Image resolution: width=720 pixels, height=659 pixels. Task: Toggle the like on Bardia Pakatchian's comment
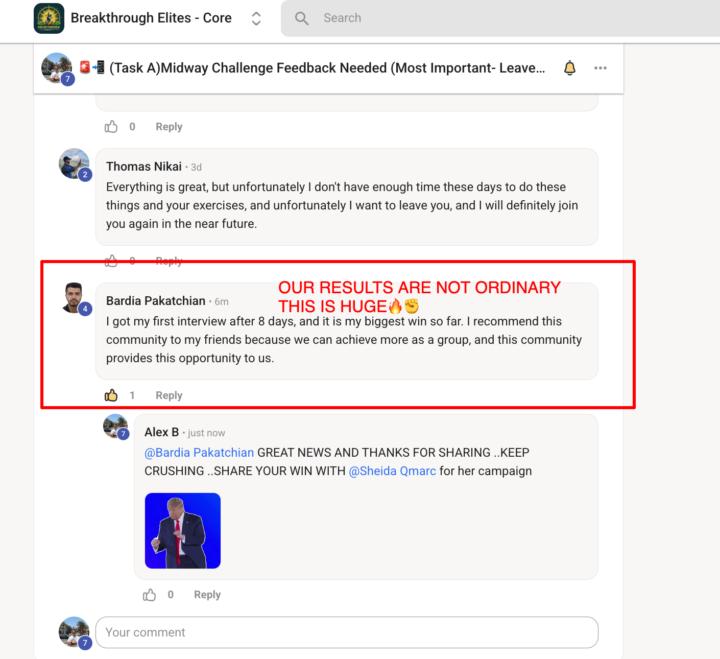[x=111, y=395]
